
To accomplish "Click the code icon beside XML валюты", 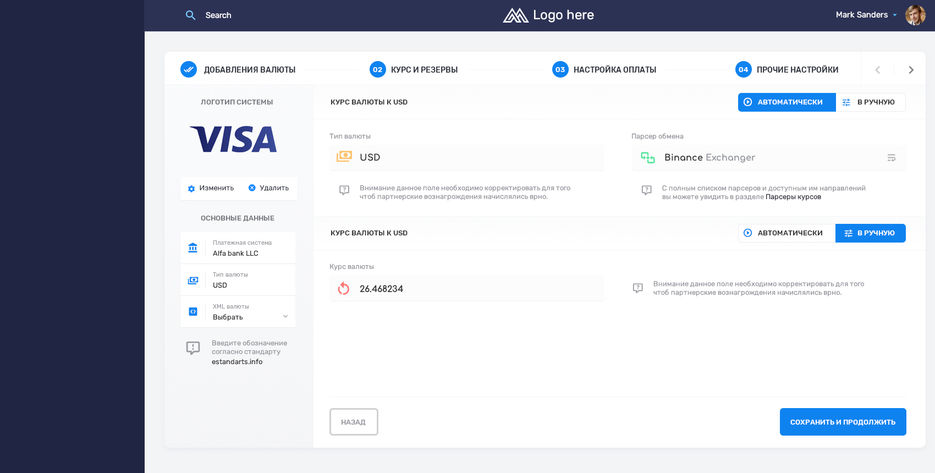I will [193, 311].
